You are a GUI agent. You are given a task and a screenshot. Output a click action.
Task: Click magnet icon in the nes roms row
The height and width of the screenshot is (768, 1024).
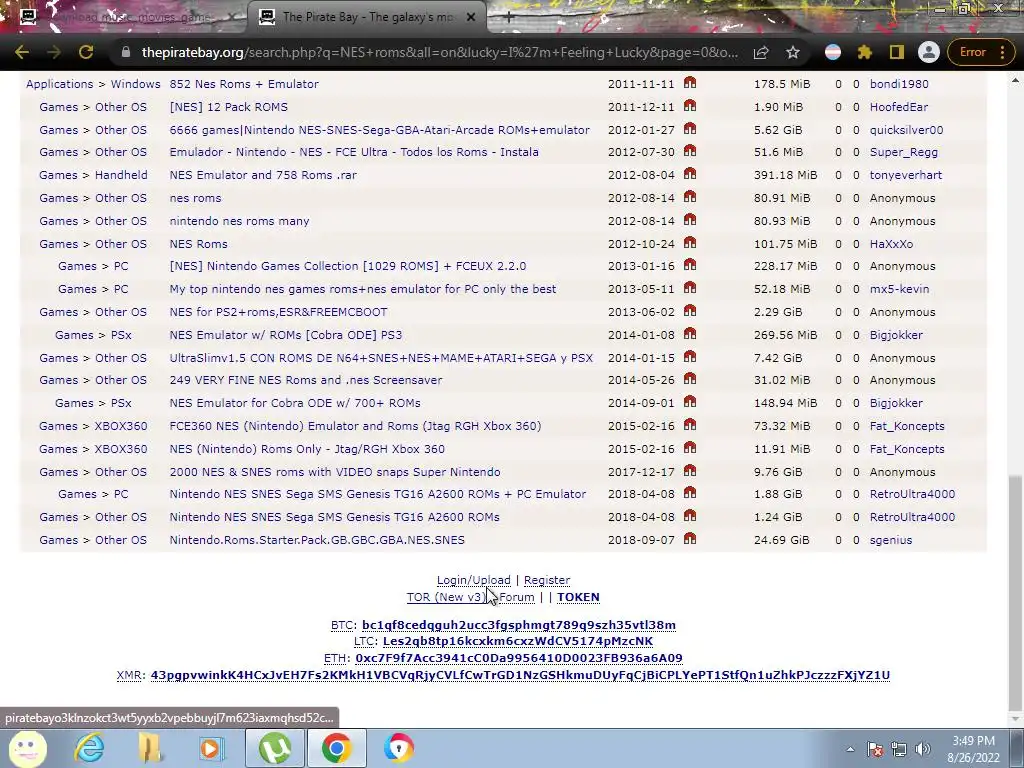pos(690,197)
